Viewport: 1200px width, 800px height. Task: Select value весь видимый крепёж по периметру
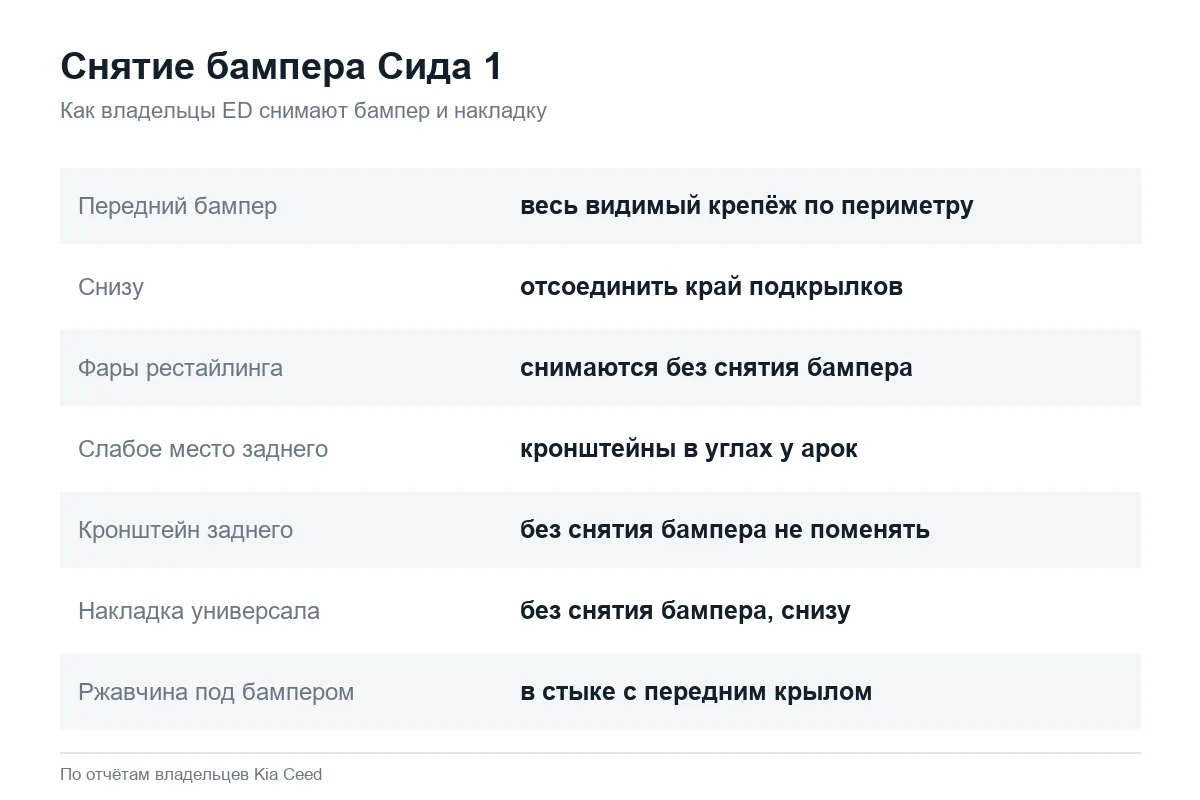pyautogui.click(x=746, y=206)
